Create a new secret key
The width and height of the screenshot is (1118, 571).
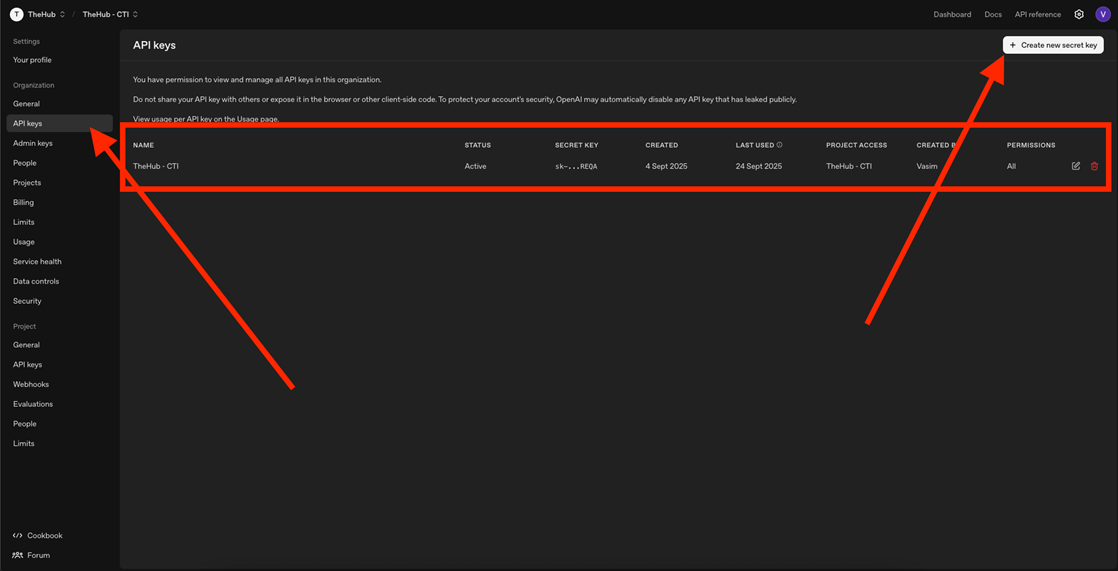click(1053, 45)
